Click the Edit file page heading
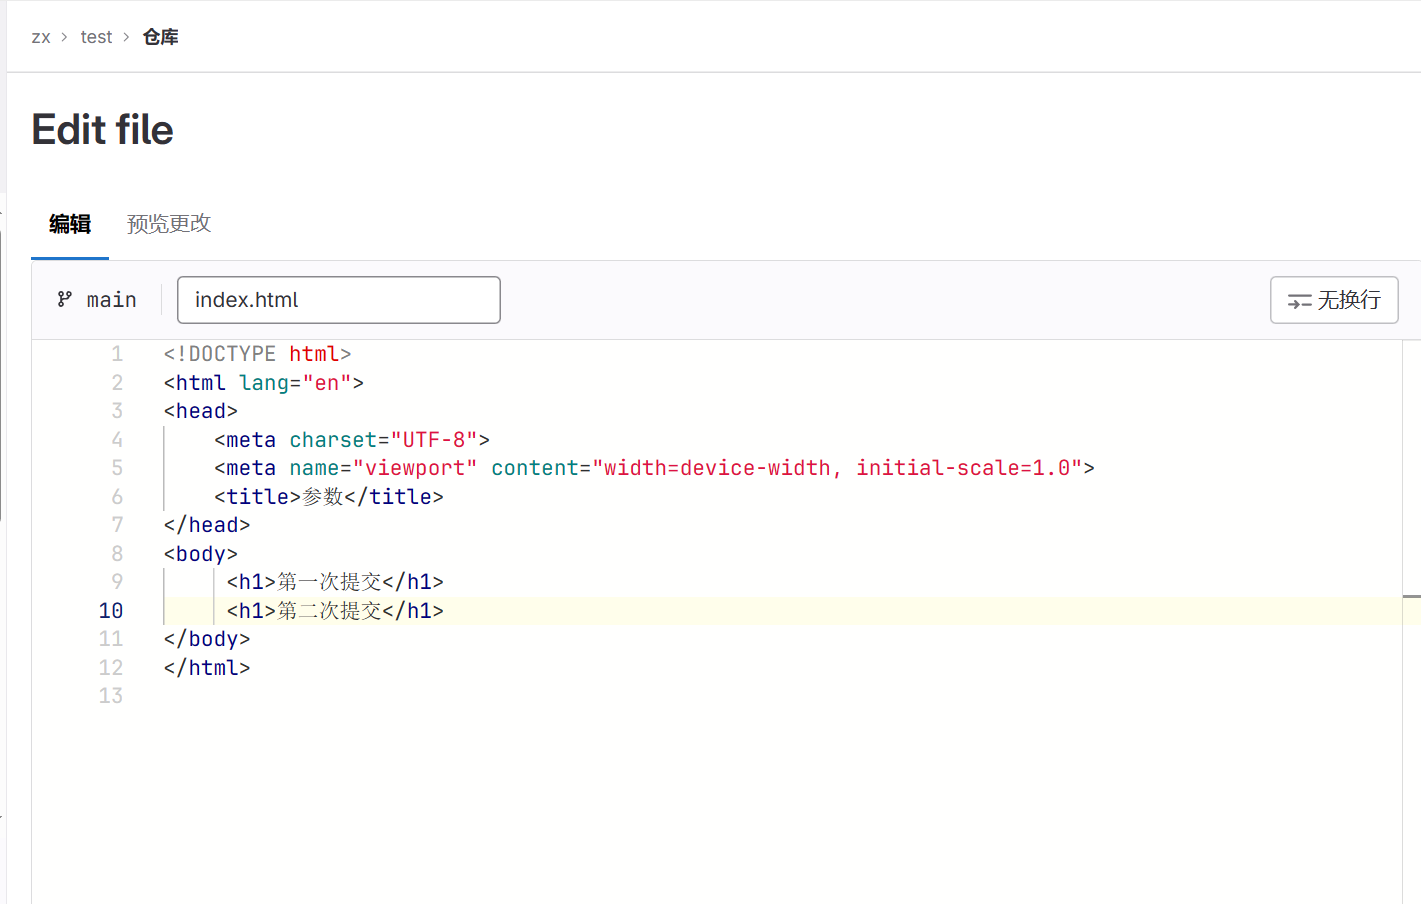1421x904 pixels. [103, 130]
